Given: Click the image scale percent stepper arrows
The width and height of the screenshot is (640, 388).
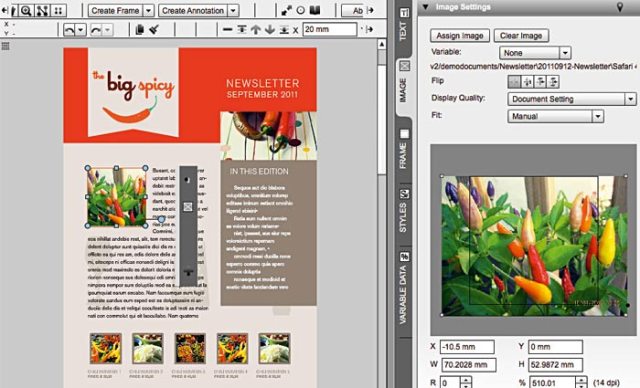Looking at the screenshot, I should (x=582, y=383).
